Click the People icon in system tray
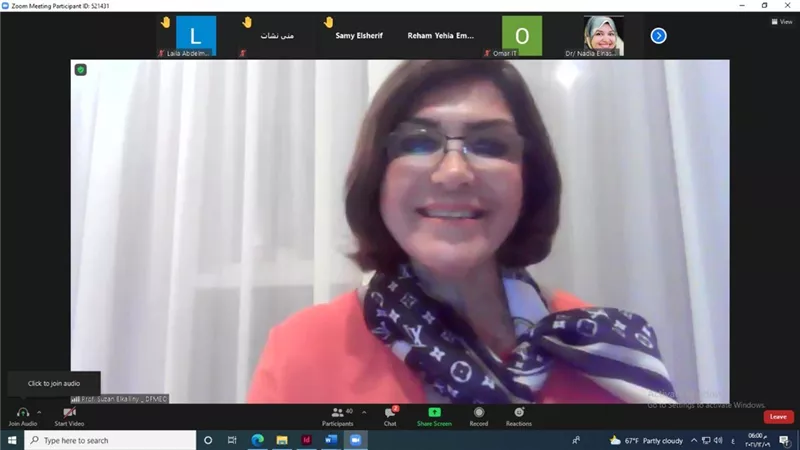This screenshot has height=450, width=800. pos(576,440)
